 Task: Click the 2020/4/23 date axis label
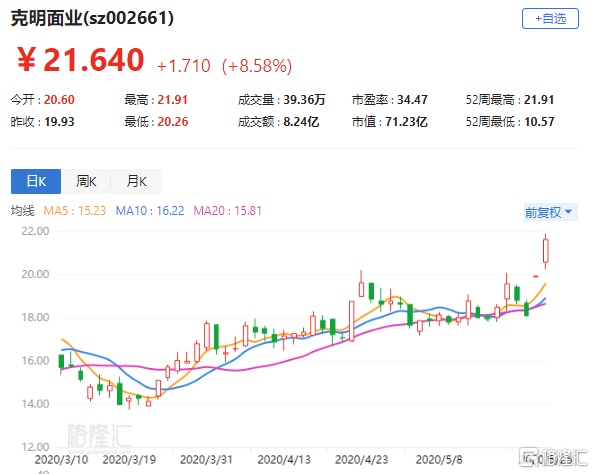pyautogui.click(x=361, y=460)
